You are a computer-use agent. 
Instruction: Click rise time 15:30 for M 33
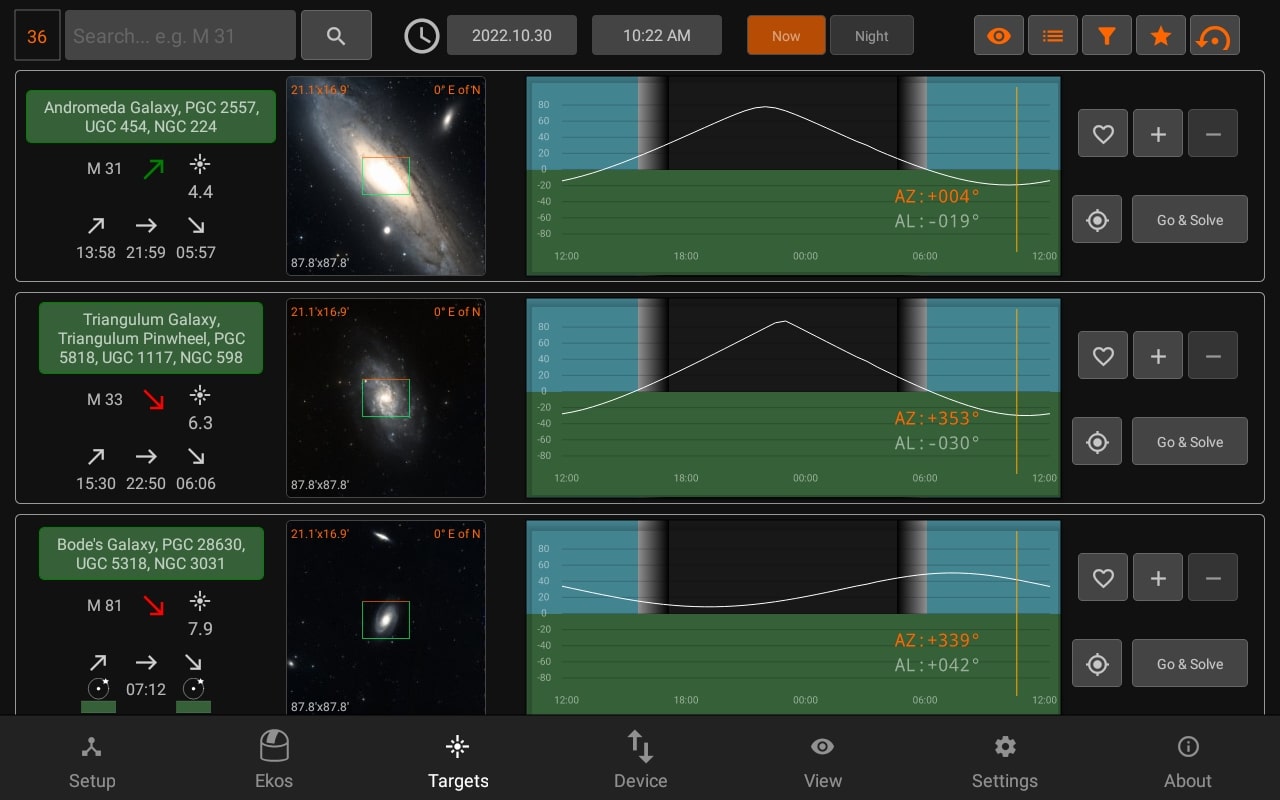(x=96, y=483)
